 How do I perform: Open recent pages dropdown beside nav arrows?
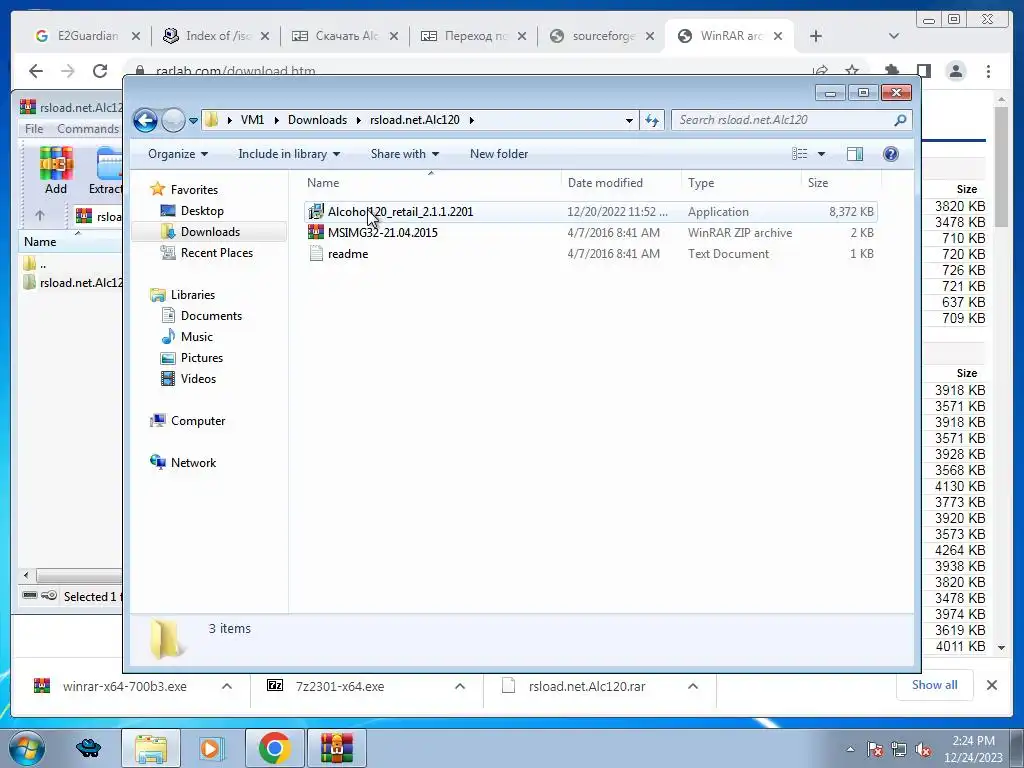(x=193, y=121)
